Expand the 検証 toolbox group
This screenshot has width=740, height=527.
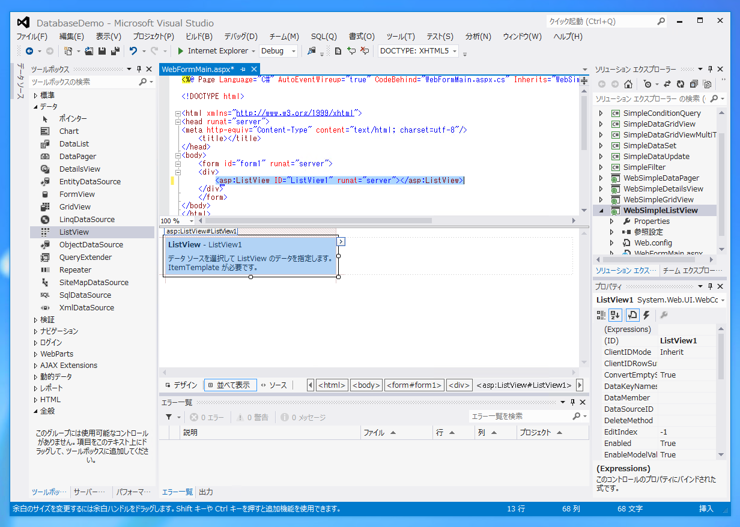pos(35,320)
